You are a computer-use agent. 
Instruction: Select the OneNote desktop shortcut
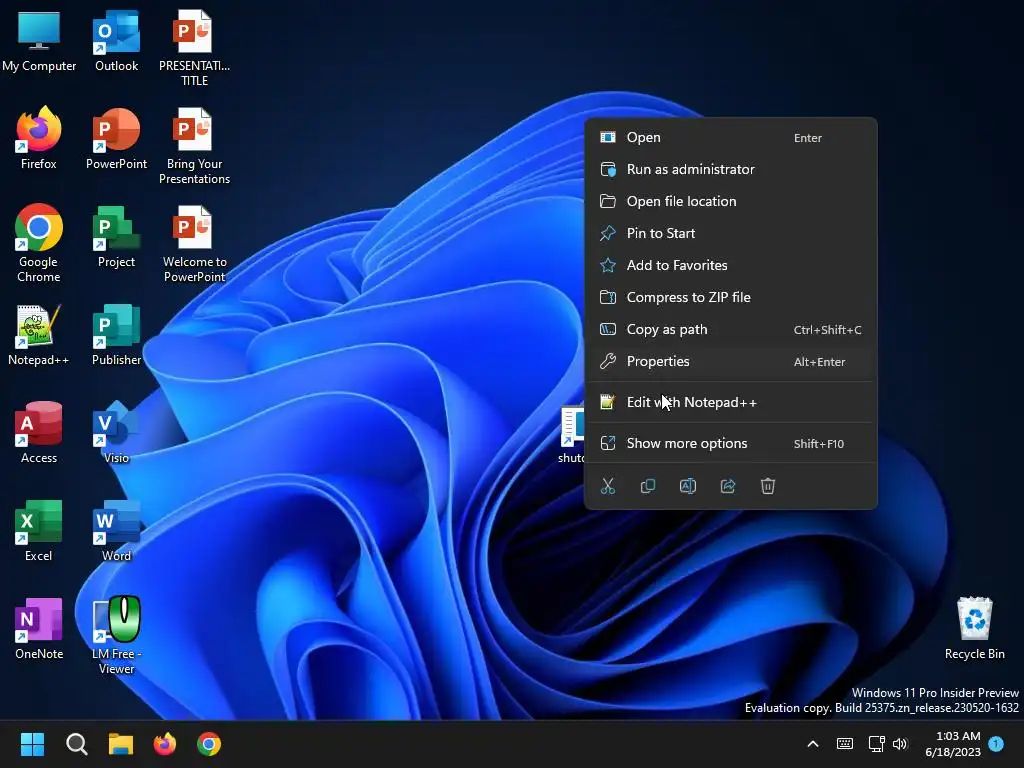(39, 628)
